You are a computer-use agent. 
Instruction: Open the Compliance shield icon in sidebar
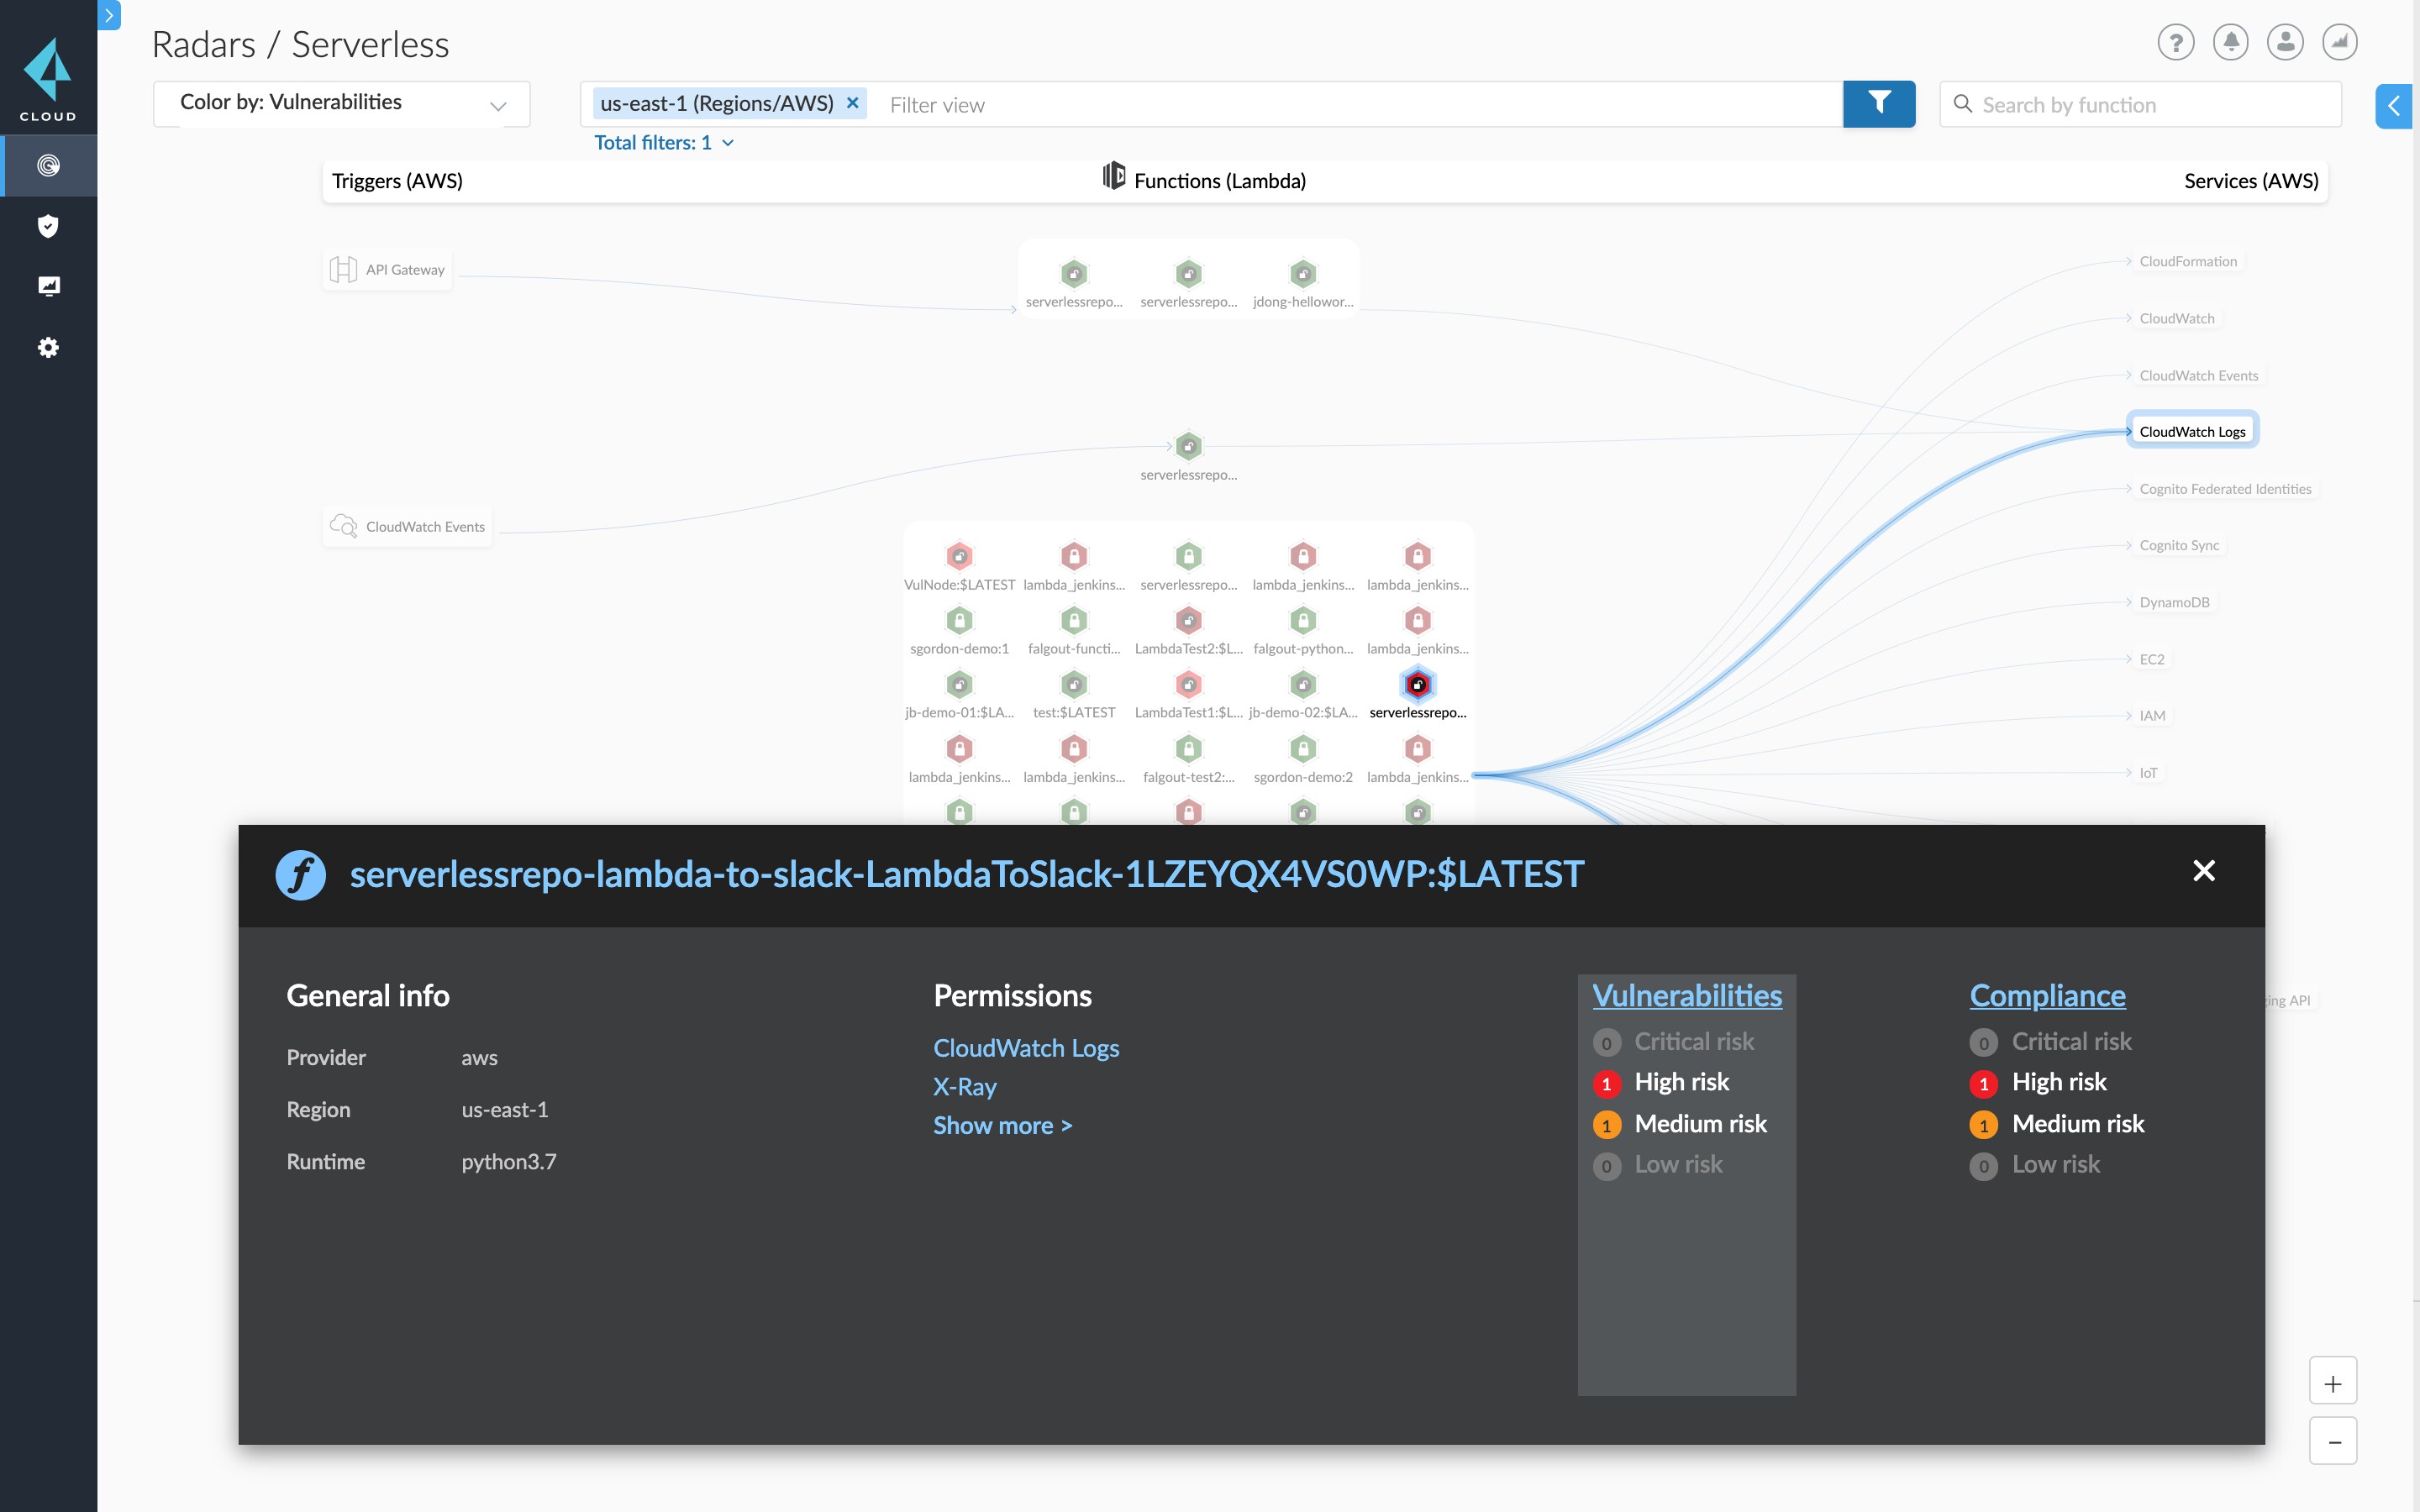click(x=48, y=225)
